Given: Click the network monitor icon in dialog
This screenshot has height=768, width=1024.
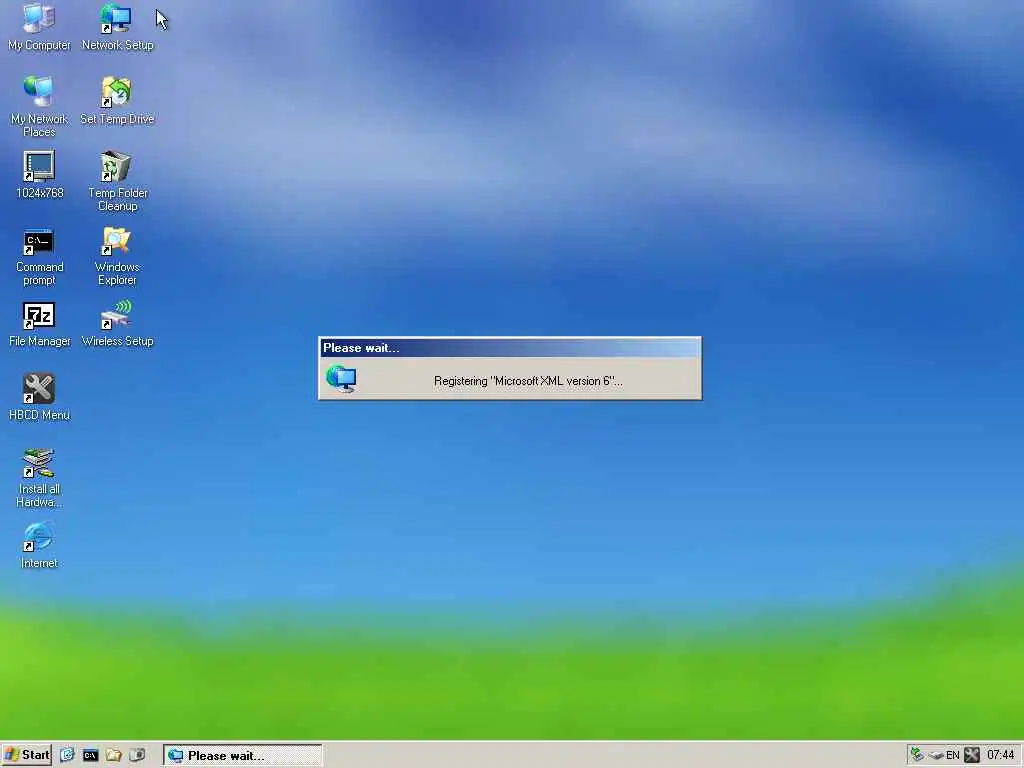Looking at the screenshot, I should click(x=341, y=379).
